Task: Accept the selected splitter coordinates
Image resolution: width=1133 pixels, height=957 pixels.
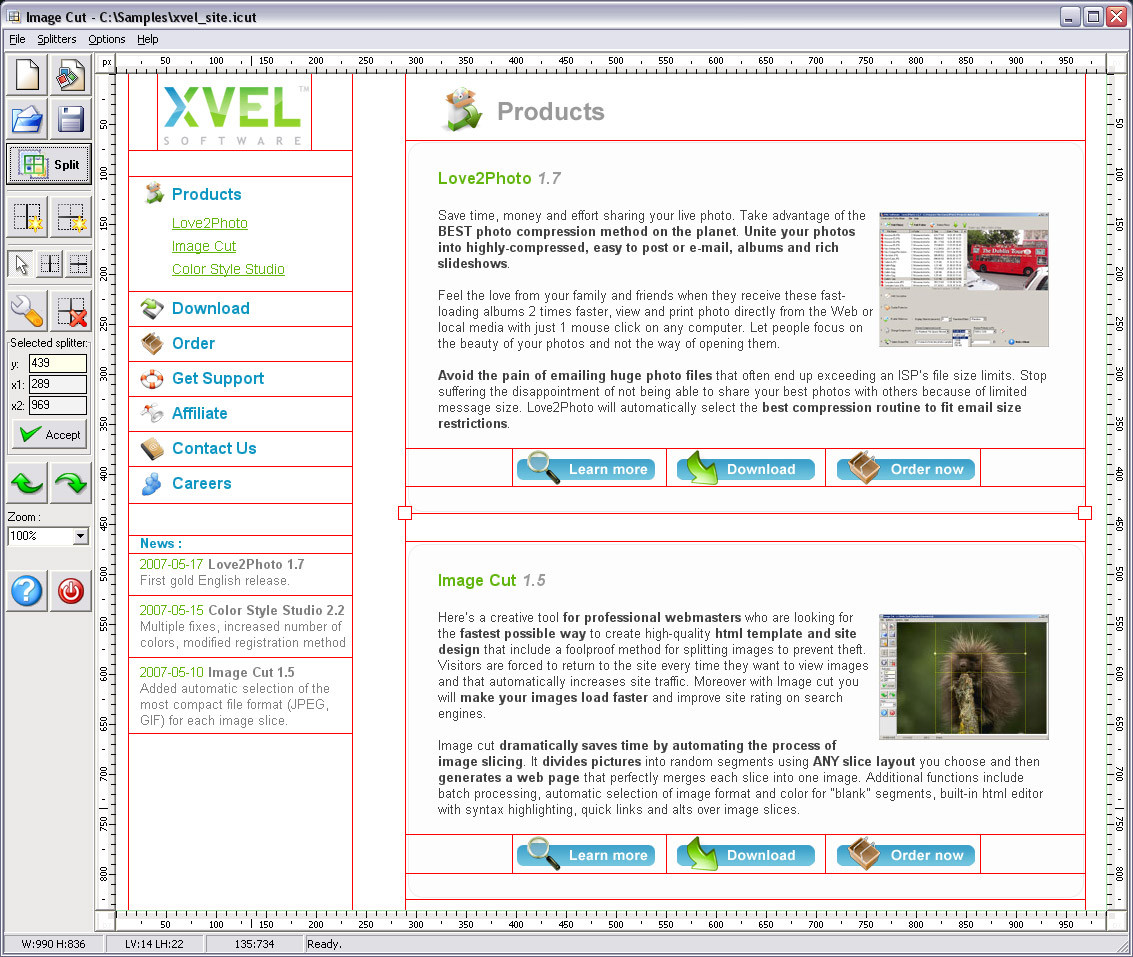Action: pos(49,434)
